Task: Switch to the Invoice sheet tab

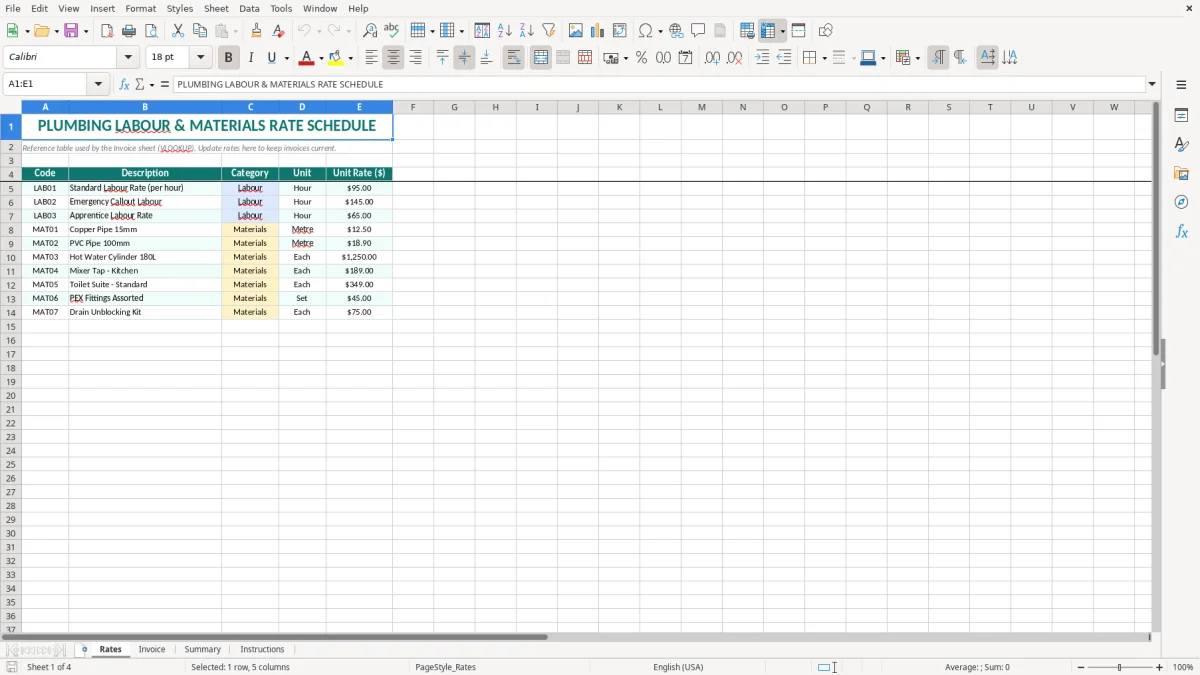Action: 152,649
